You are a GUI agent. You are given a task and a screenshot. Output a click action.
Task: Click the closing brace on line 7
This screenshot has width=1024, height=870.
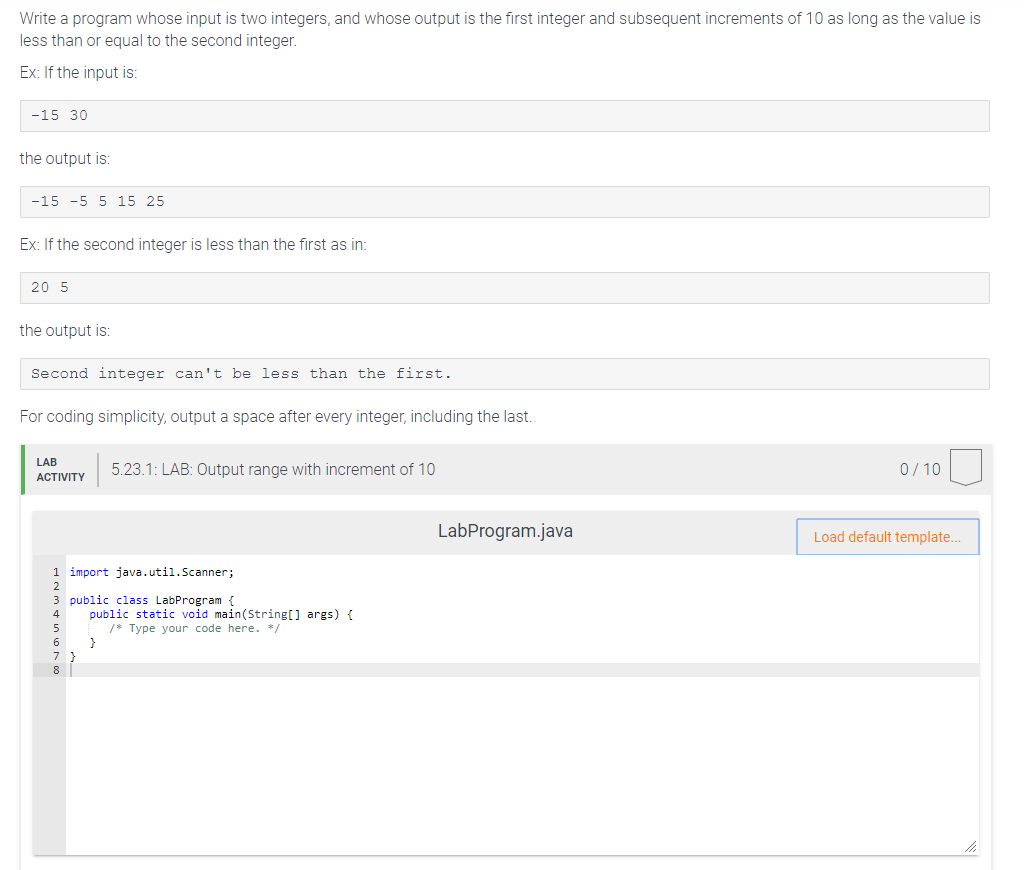tap(72, 655)
